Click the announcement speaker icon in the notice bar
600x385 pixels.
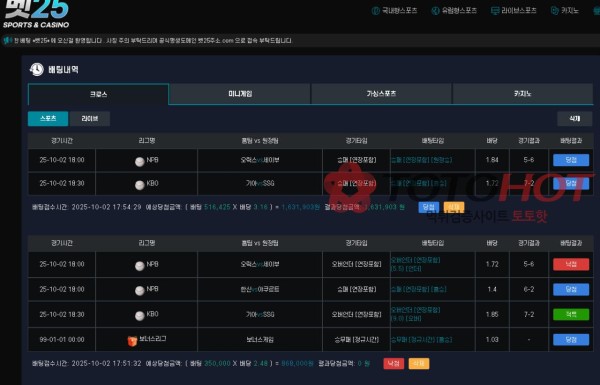7,41
